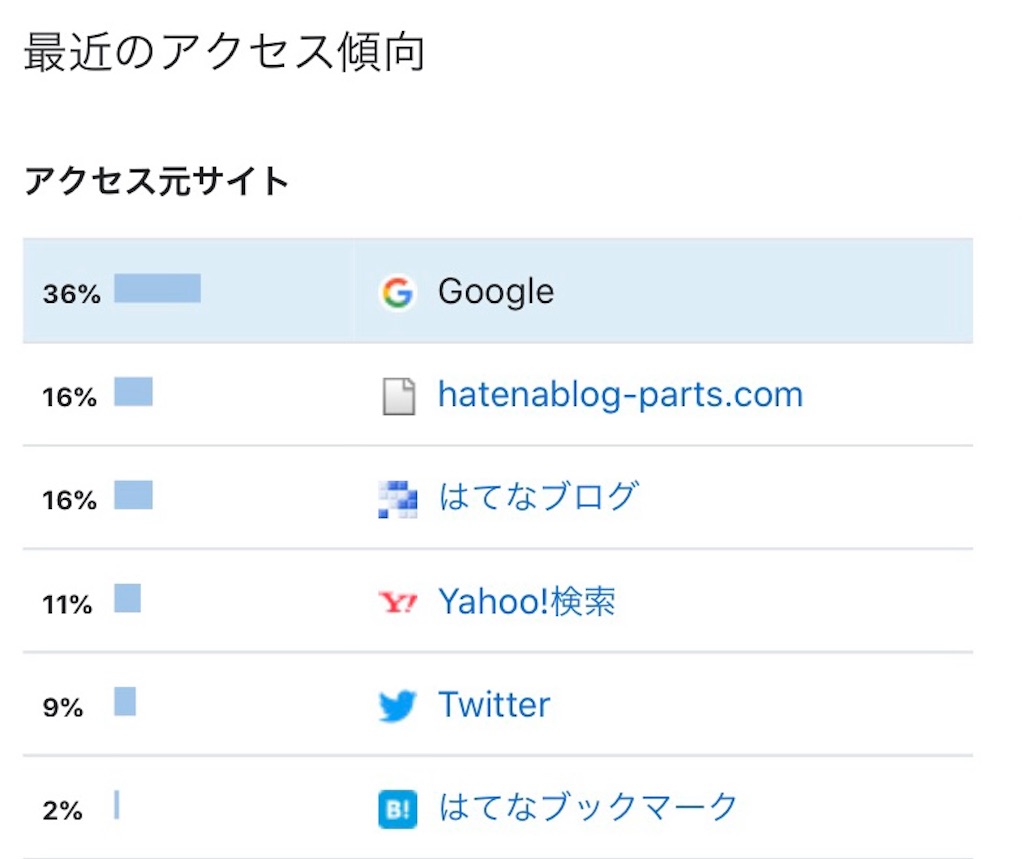Click the 9% bar for Twitter
1024x859 pixels.
click(x=125, y=702)
